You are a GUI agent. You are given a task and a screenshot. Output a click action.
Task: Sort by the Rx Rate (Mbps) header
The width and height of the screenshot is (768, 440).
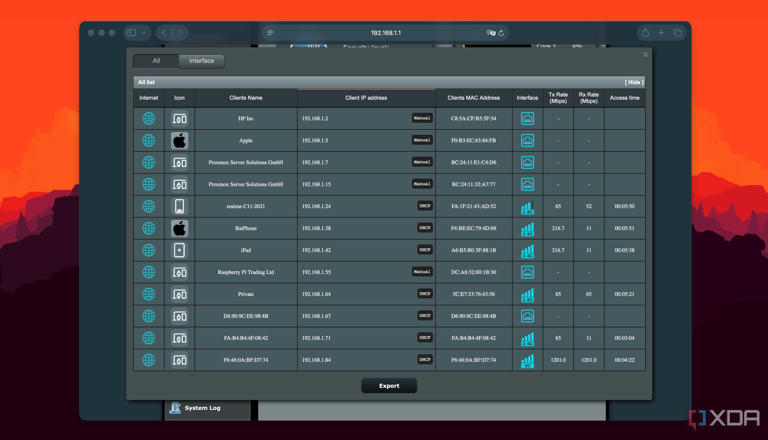tap(589, 98)
